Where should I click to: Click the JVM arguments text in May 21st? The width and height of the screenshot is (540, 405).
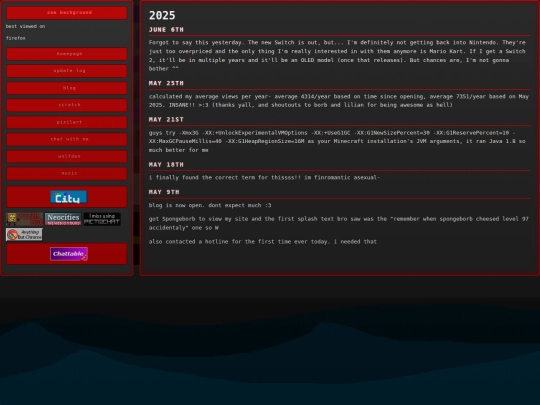pyautogui.click(x=338, y=142)
